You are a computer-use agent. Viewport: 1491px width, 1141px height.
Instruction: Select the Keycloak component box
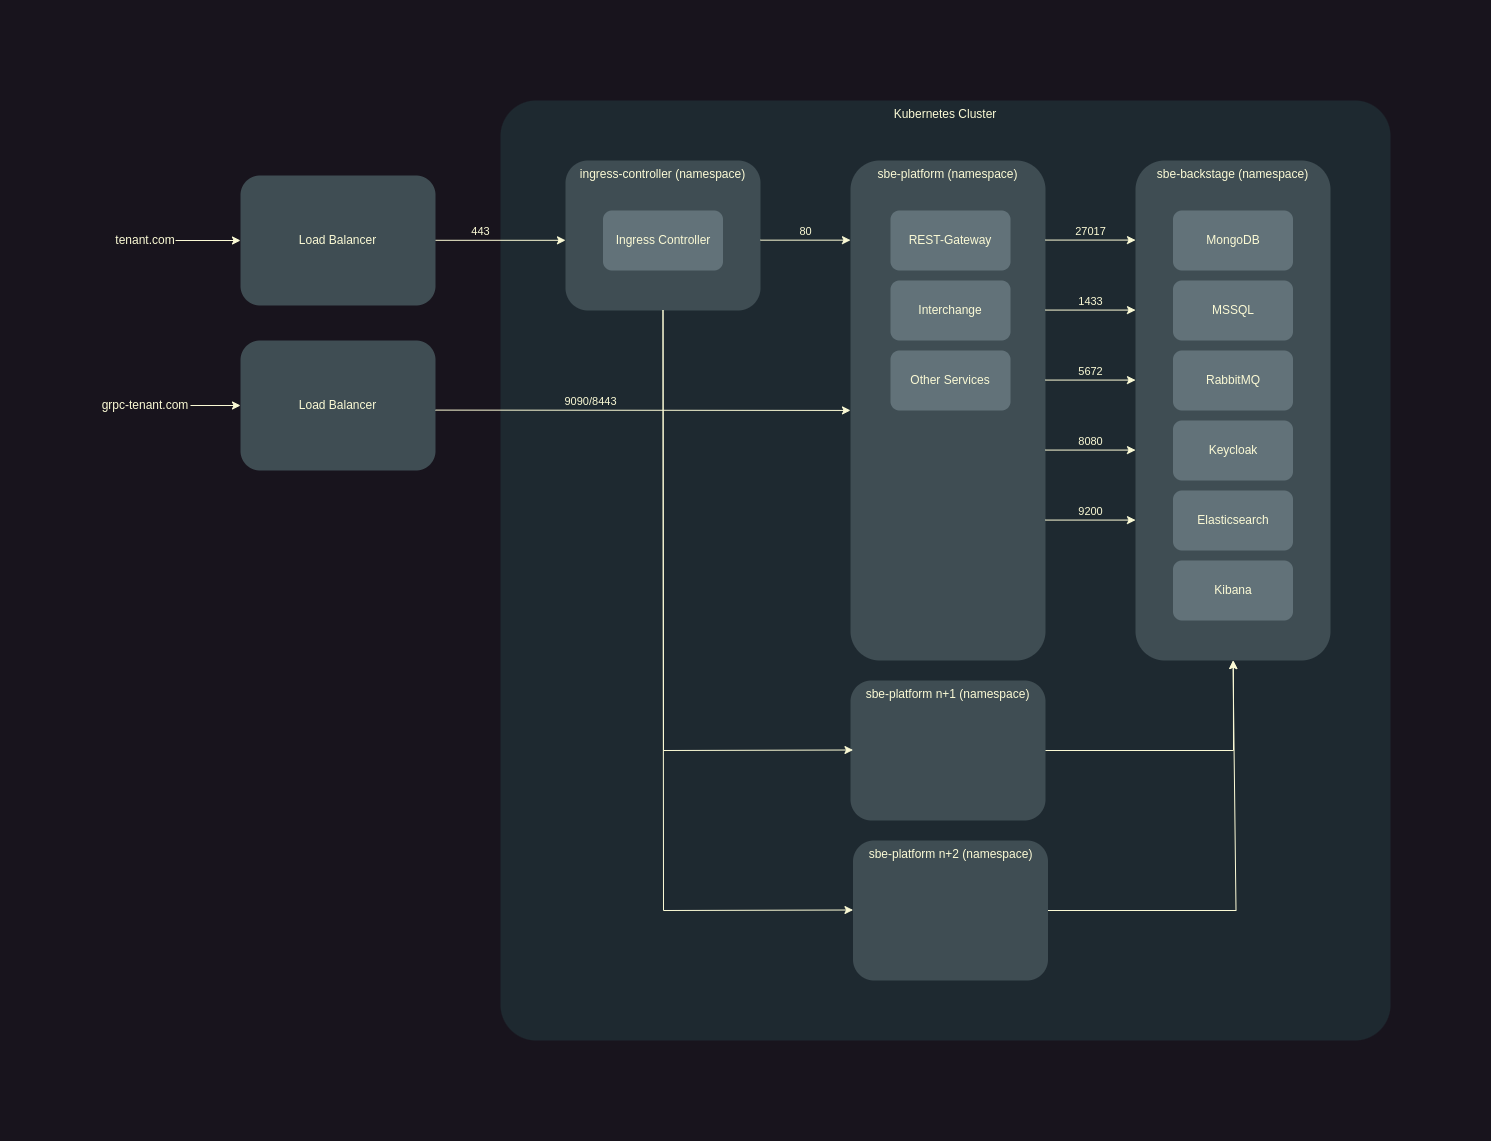click(1232, 450)
